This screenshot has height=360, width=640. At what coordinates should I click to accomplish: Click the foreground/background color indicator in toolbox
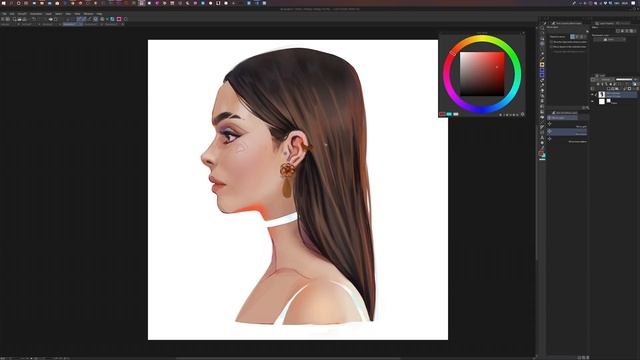542,155
